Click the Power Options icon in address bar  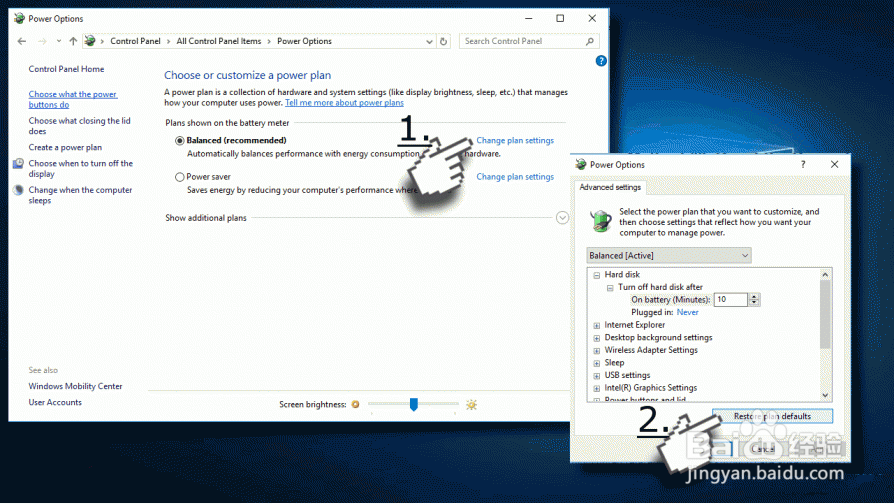[x=90, y=41]
